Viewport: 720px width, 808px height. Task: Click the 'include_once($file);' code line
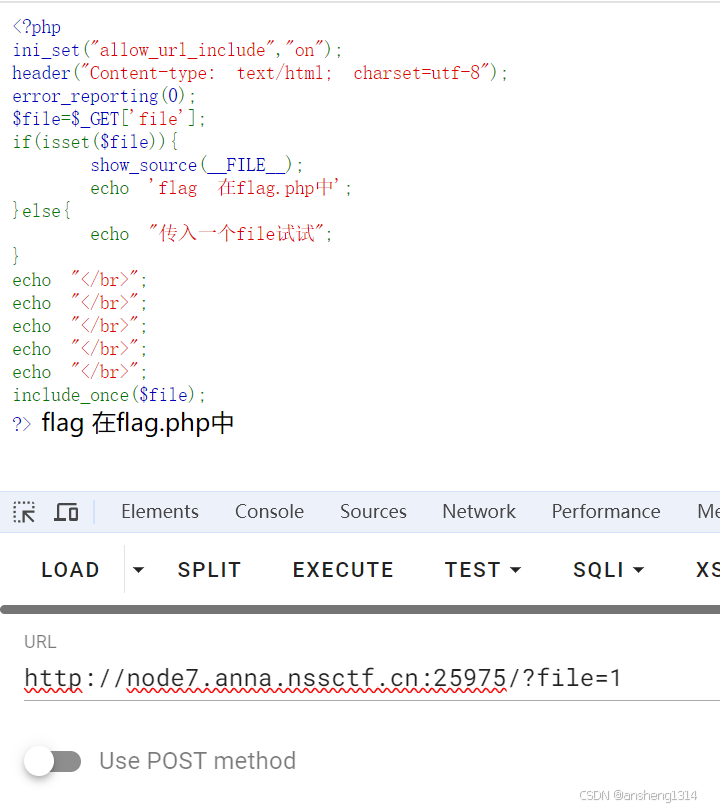click(x=109, y=395)
